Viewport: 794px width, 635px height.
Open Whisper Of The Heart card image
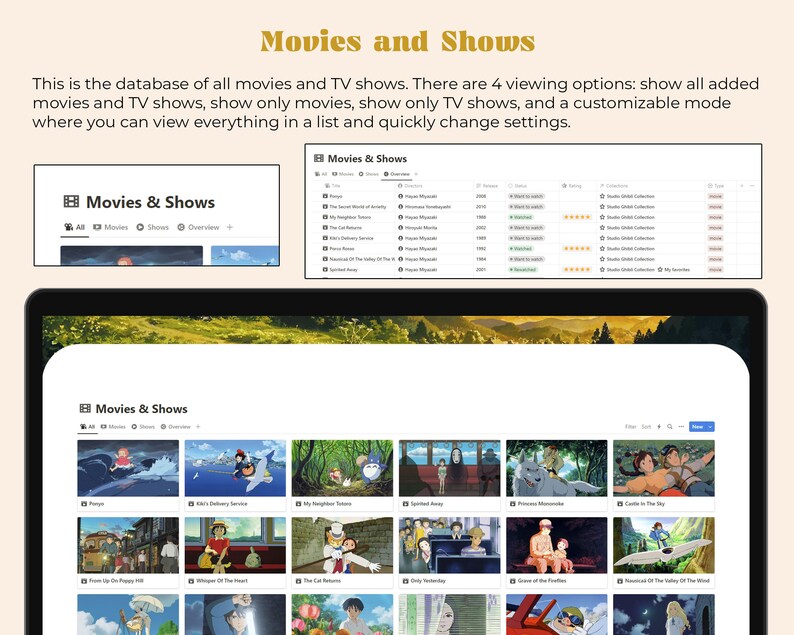[235, 545]
